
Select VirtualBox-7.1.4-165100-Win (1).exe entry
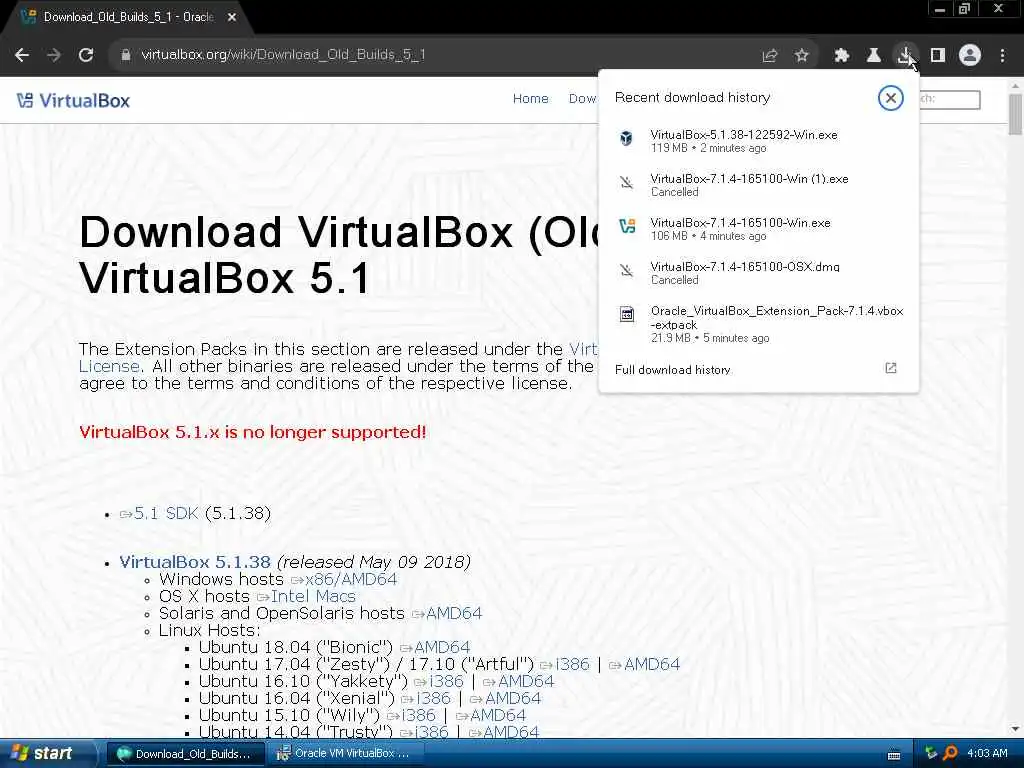coord(758,185)
